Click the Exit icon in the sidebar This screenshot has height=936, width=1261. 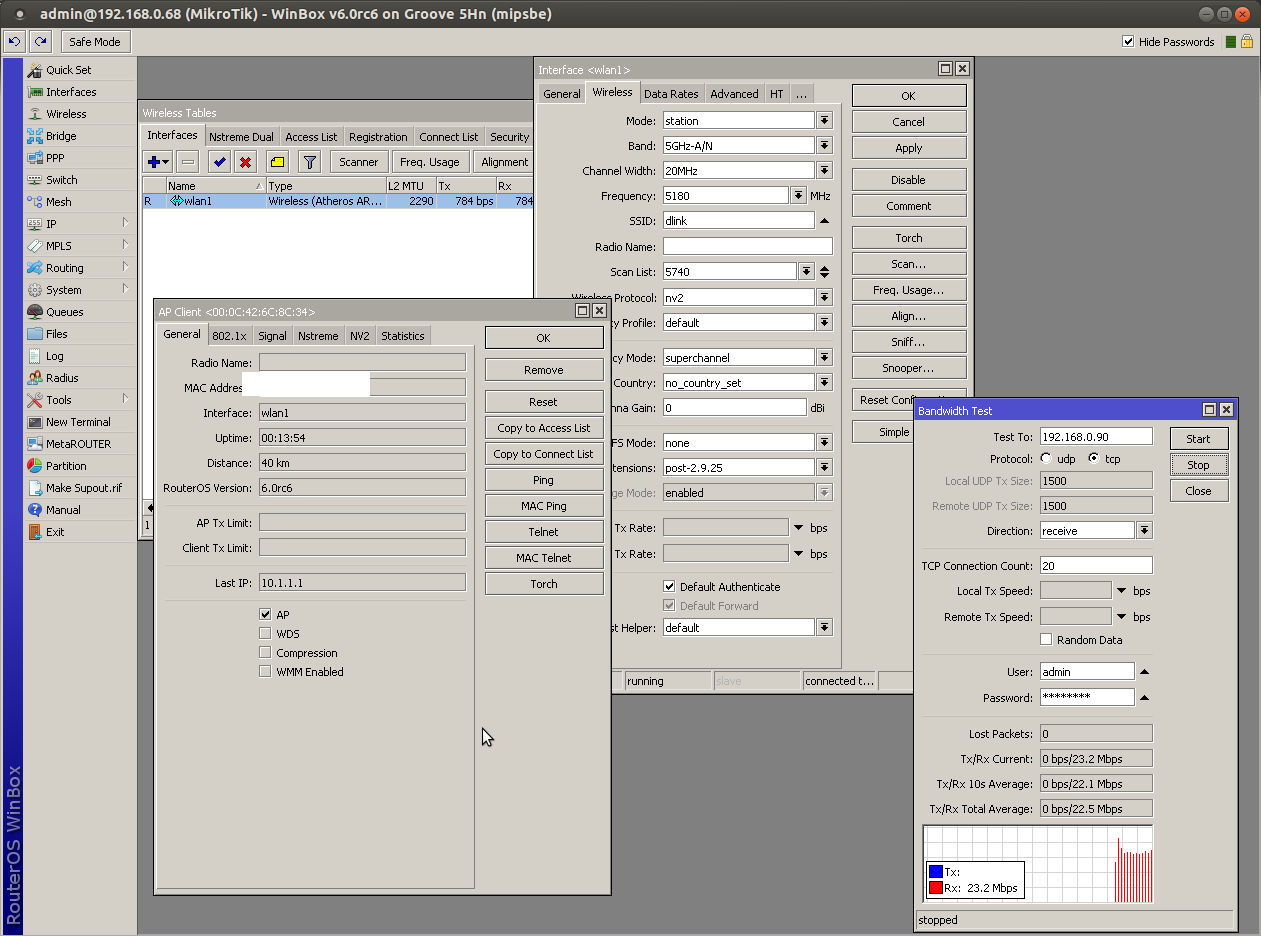(x=35, y=532)
